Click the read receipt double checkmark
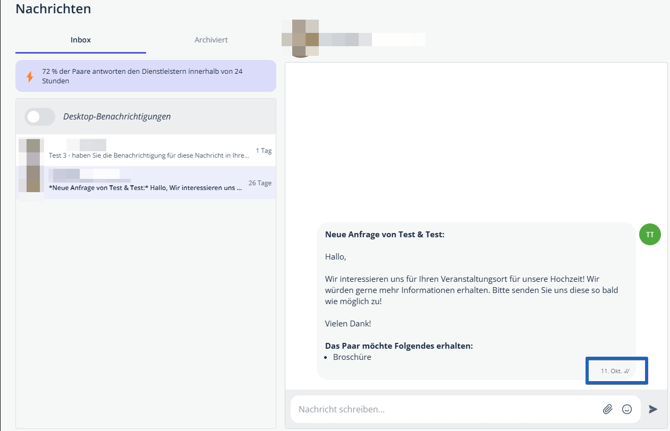670x431 pixels. [x=627, y=371]
